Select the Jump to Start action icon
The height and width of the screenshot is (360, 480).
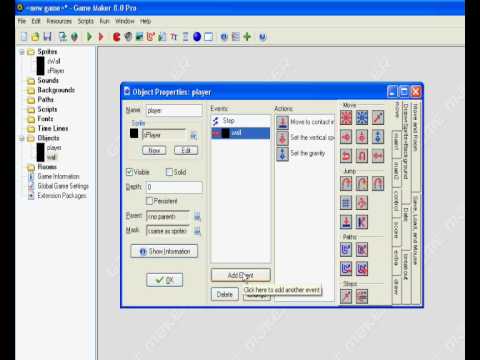point(362,184)
